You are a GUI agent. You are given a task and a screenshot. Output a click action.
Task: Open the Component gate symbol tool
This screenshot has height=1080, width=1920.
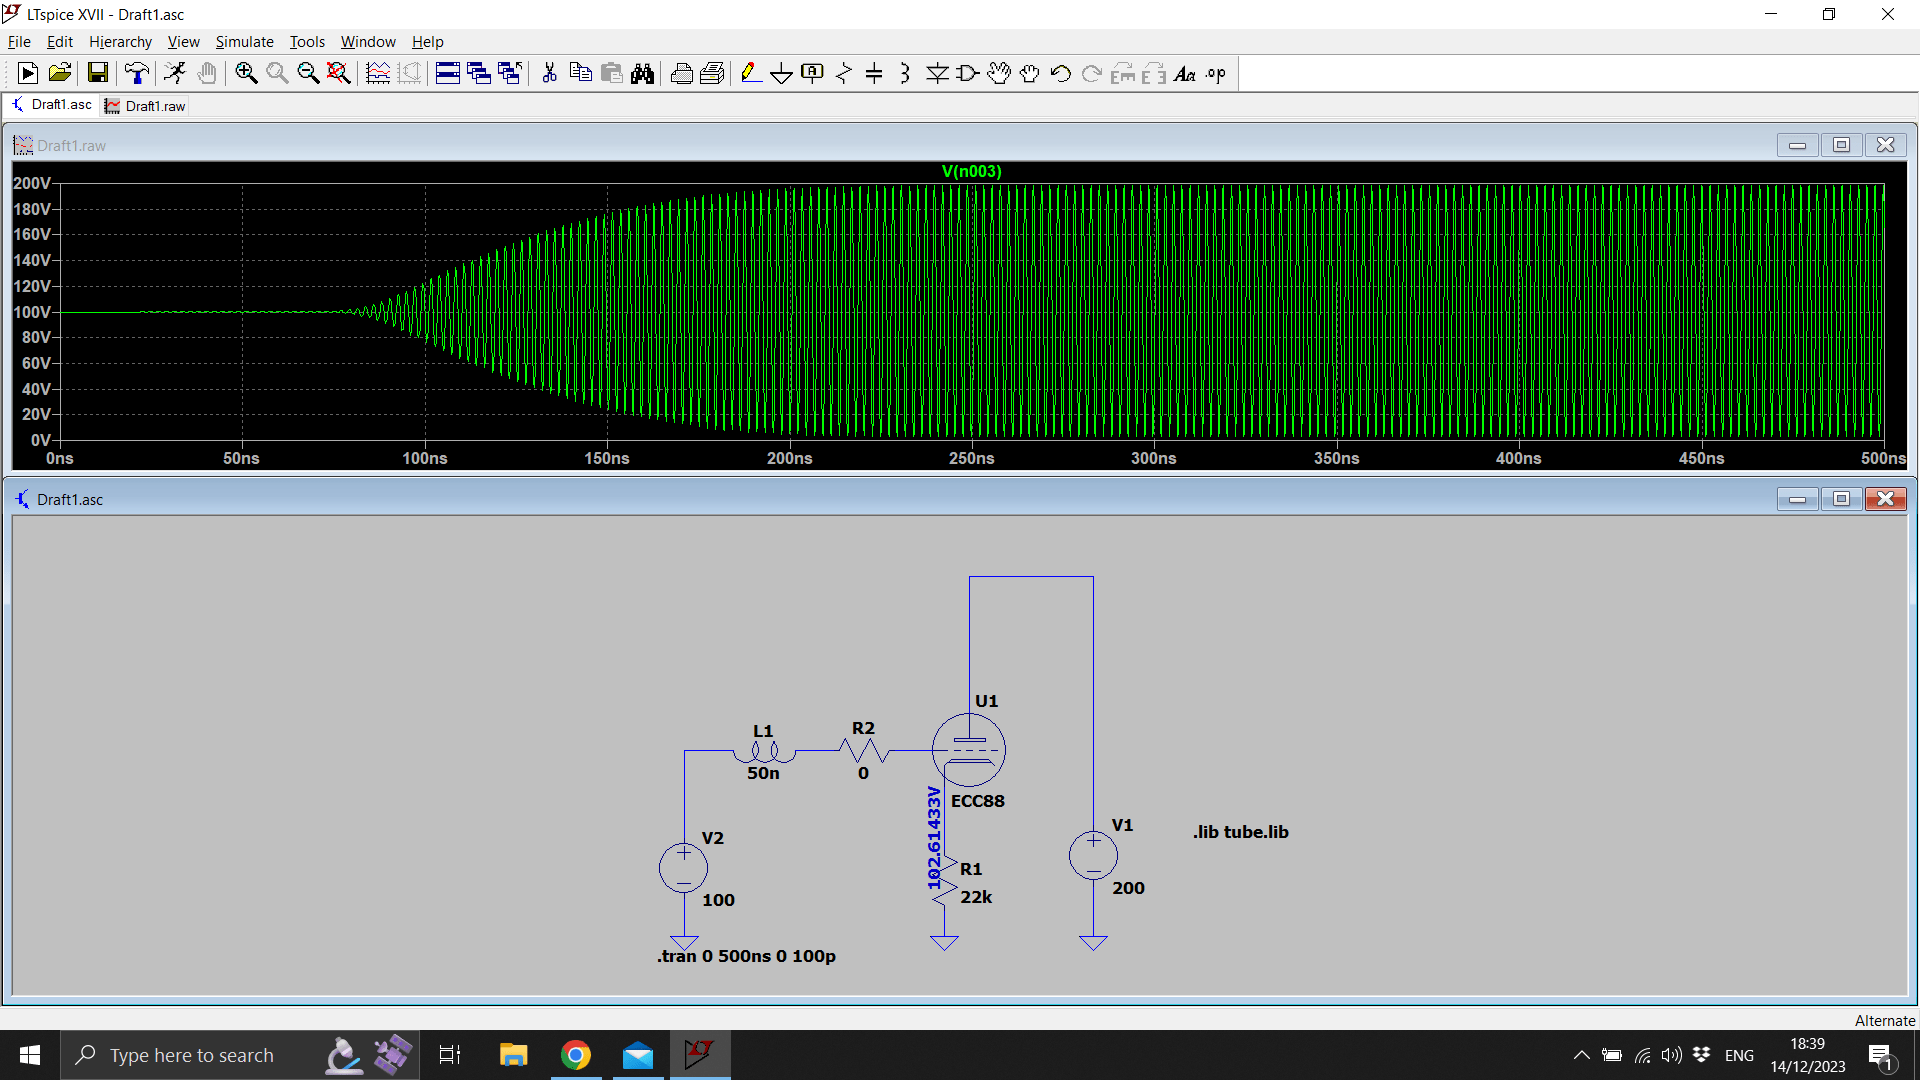(x=968, y=73)
